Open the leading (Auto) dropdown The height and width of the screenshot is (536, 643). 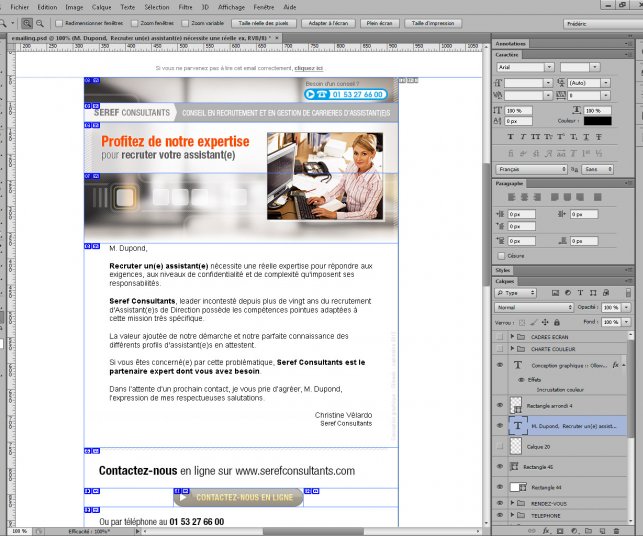[606, 83]
